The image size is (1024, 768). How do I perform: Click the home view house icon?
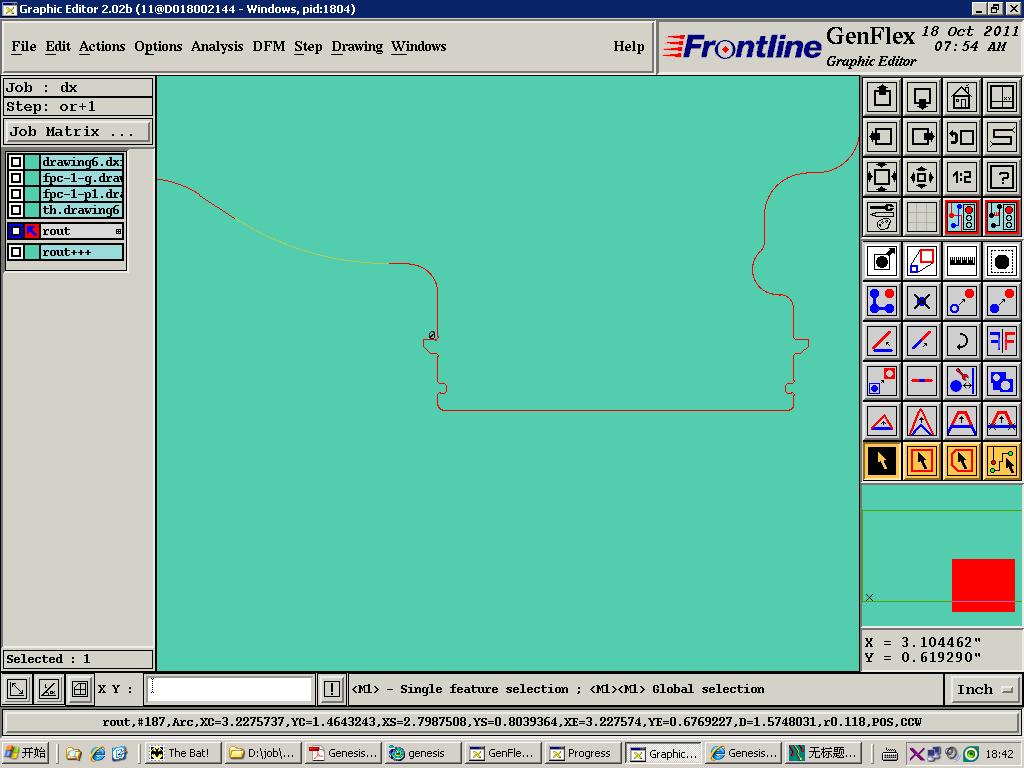coord(962,97)
